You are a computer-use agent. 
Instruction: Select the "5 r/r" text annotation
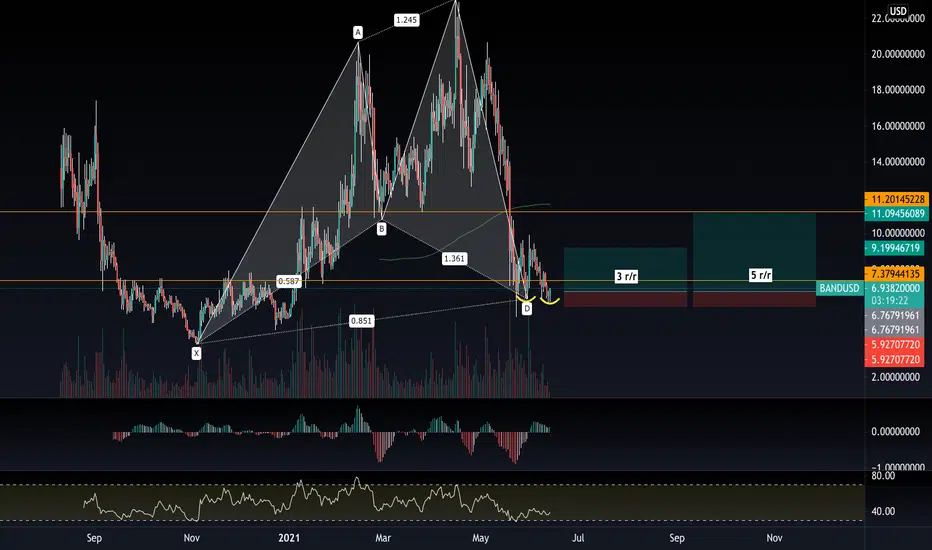761,275
